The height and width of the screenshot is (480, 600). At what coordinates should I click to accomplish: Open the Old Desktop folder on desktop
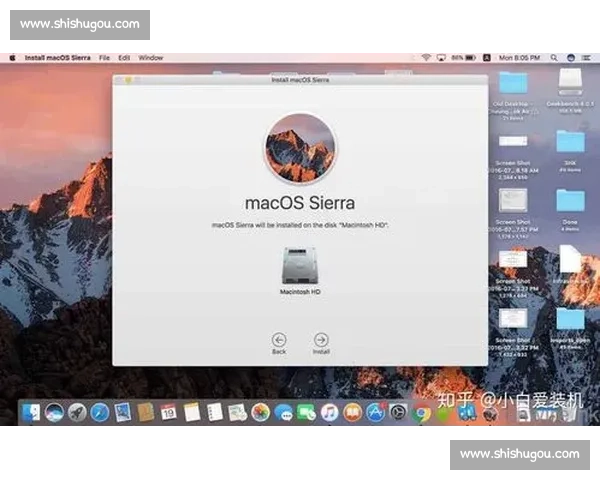[x=512, y=85]
